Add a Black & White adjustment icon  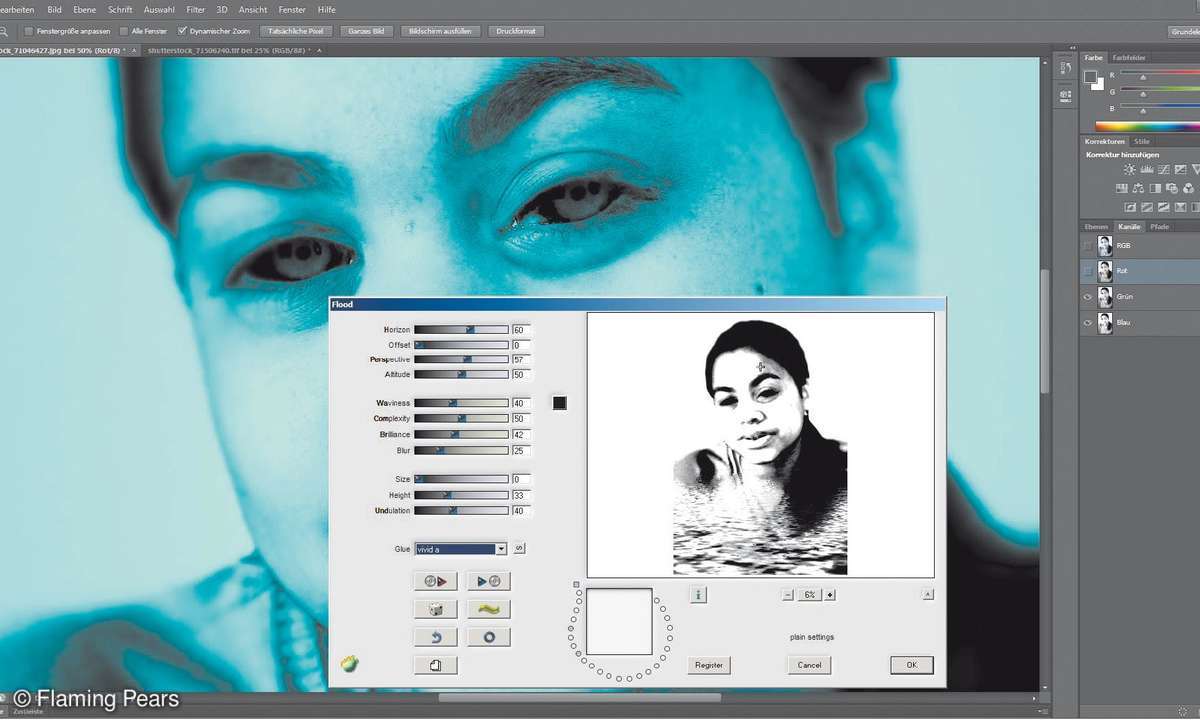(x=1154, y=188)
